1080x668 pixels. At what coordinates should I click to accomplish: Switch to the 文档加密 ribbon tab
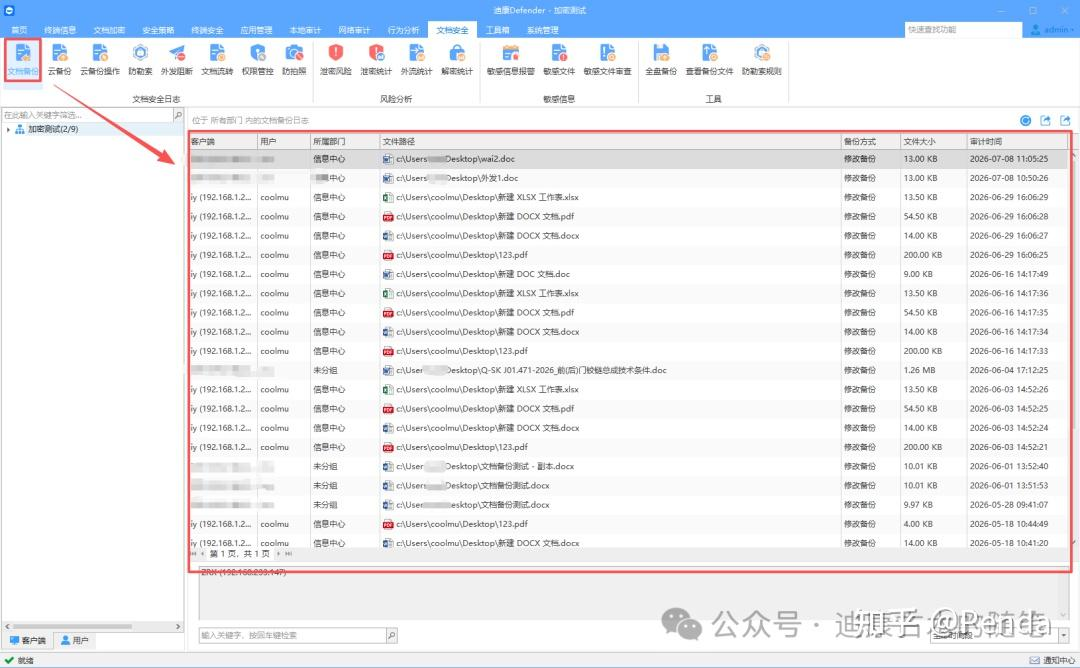click(109, 30)
